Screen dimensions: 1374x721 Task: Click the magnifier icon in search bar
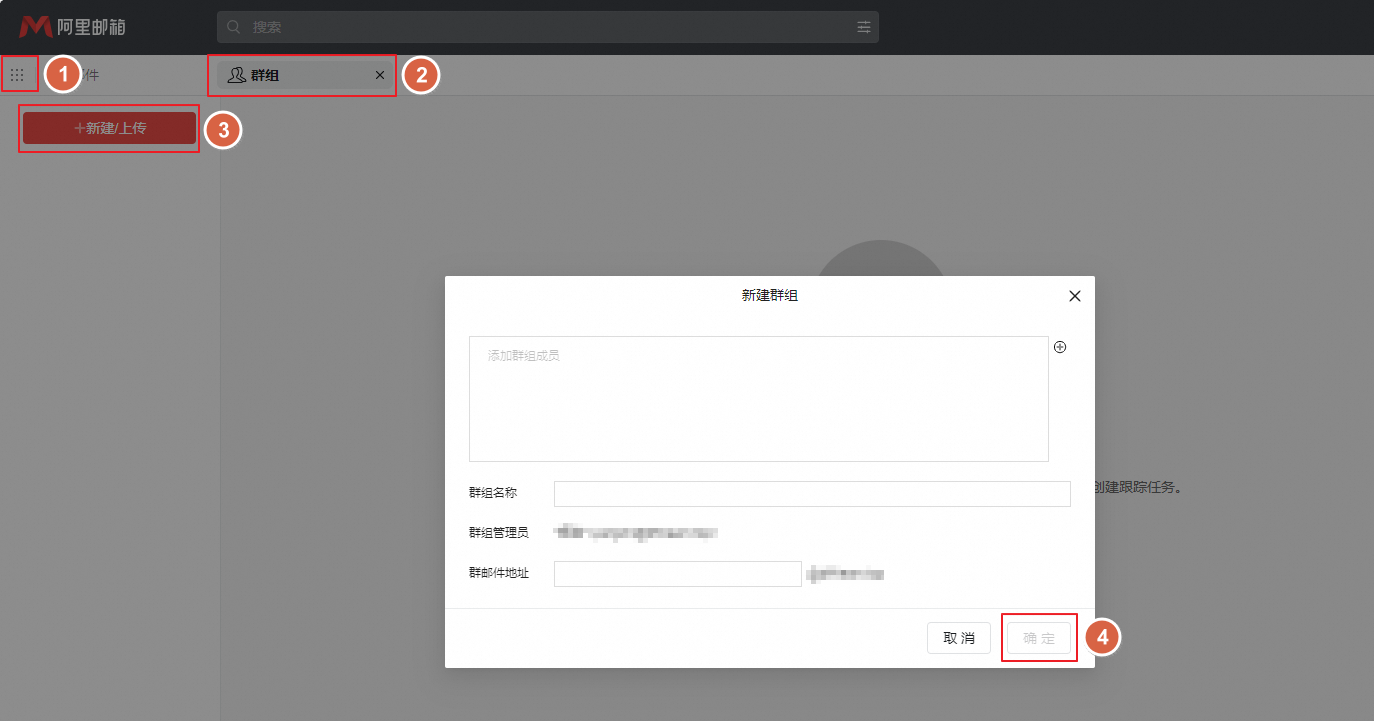234,27
